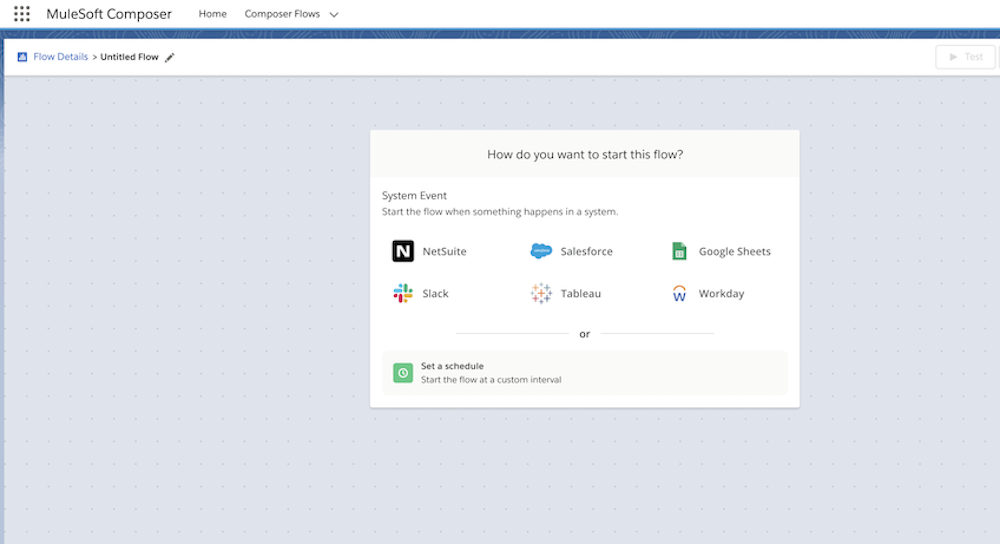1000x544 pixels.
Task: Click the Untitled Flow name text
Action: pos(129,57)
